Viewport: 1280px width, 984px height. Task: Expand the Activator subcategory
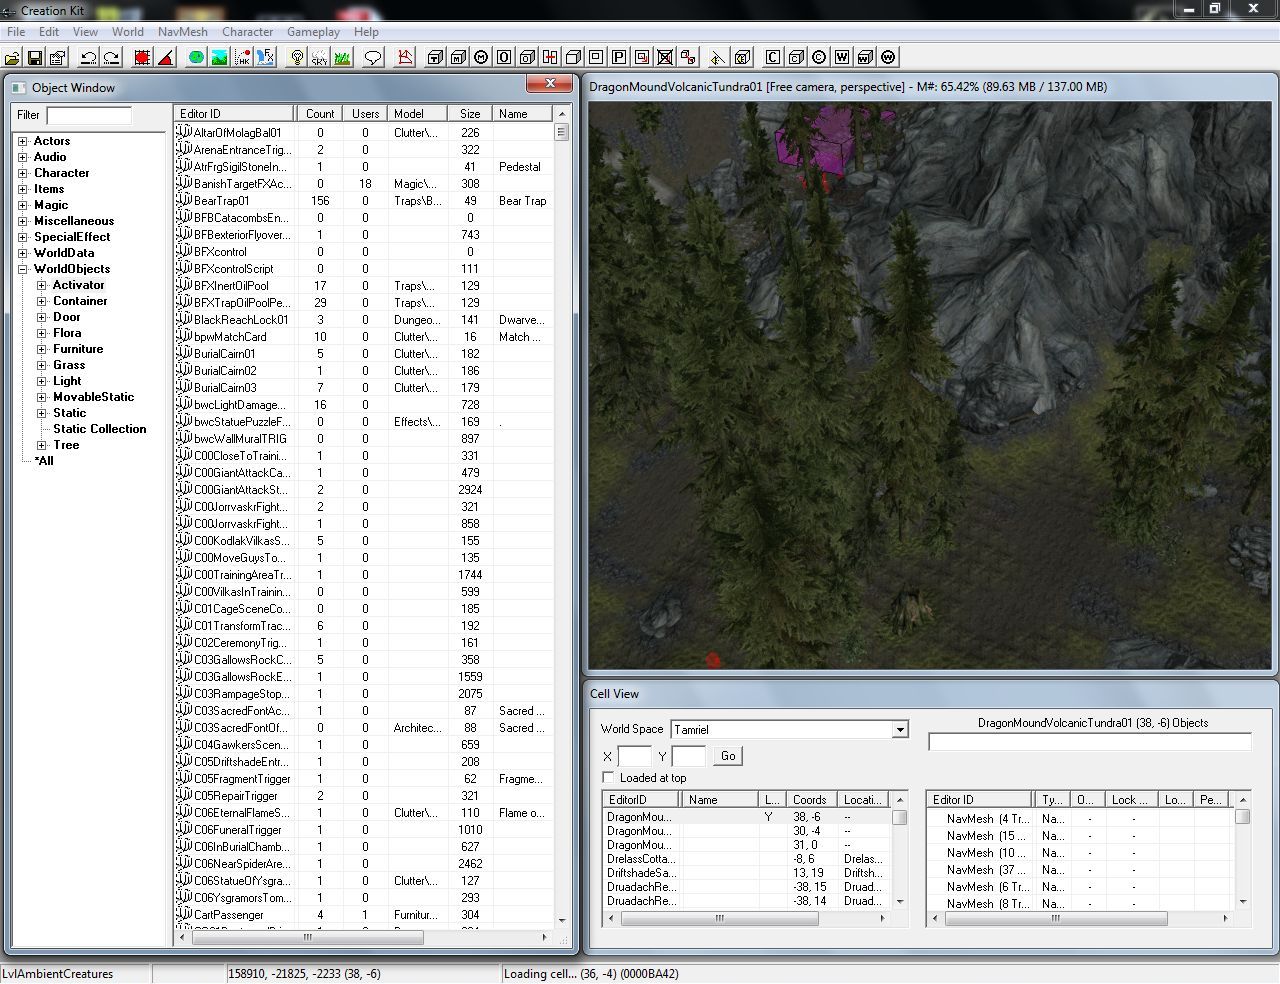42,286
